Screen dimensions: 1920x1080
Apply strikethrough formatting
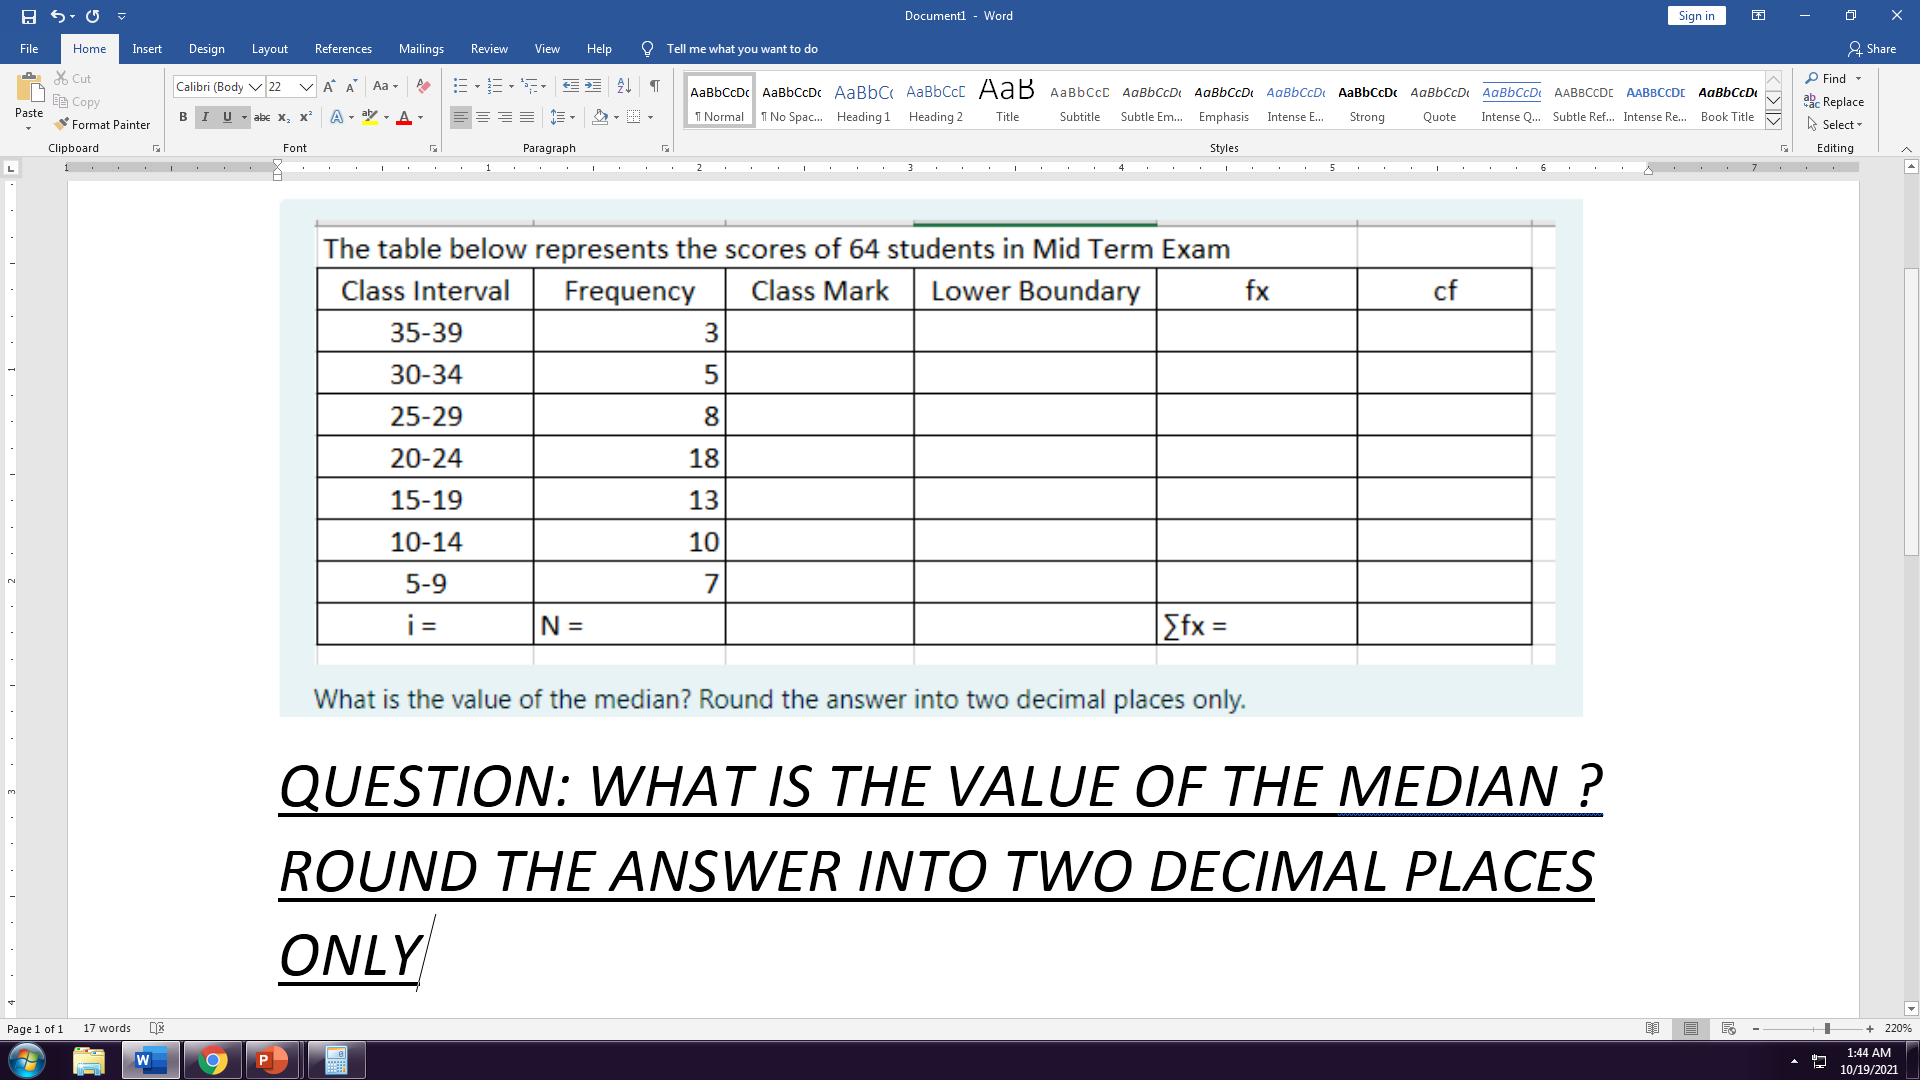(262, 117)
